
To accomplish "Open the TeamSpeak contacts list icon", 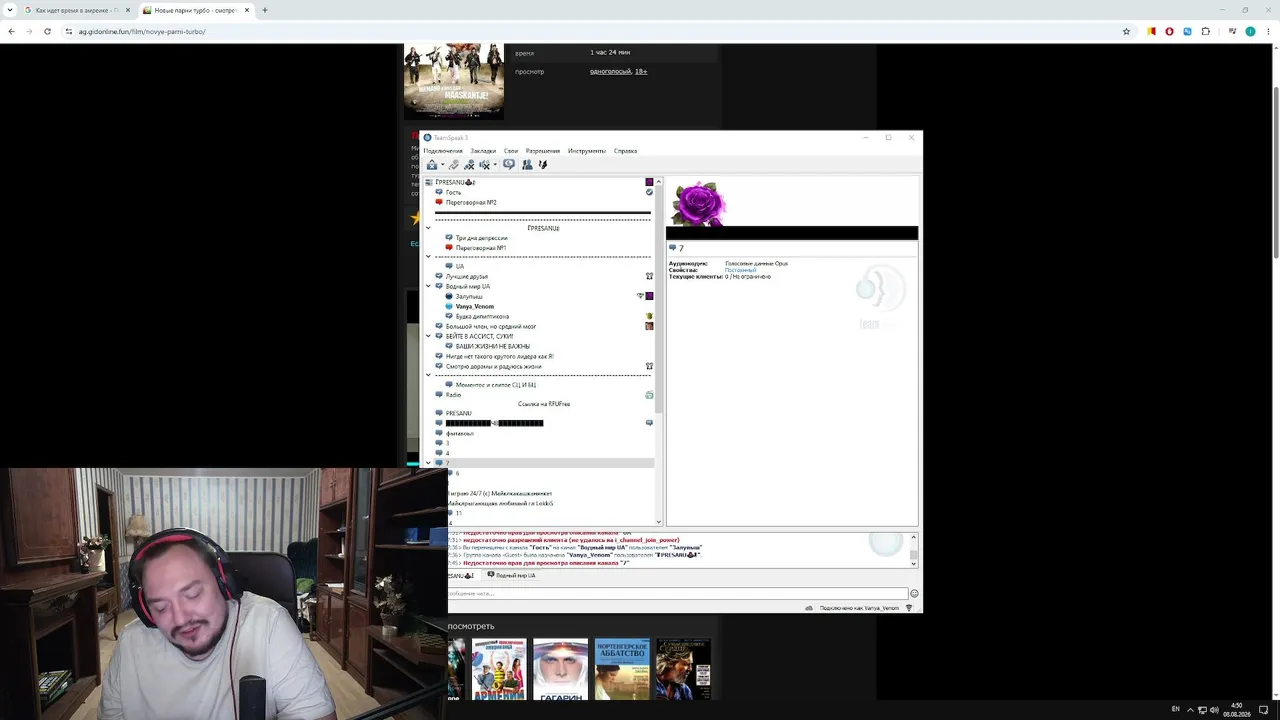I will [528, 165].
